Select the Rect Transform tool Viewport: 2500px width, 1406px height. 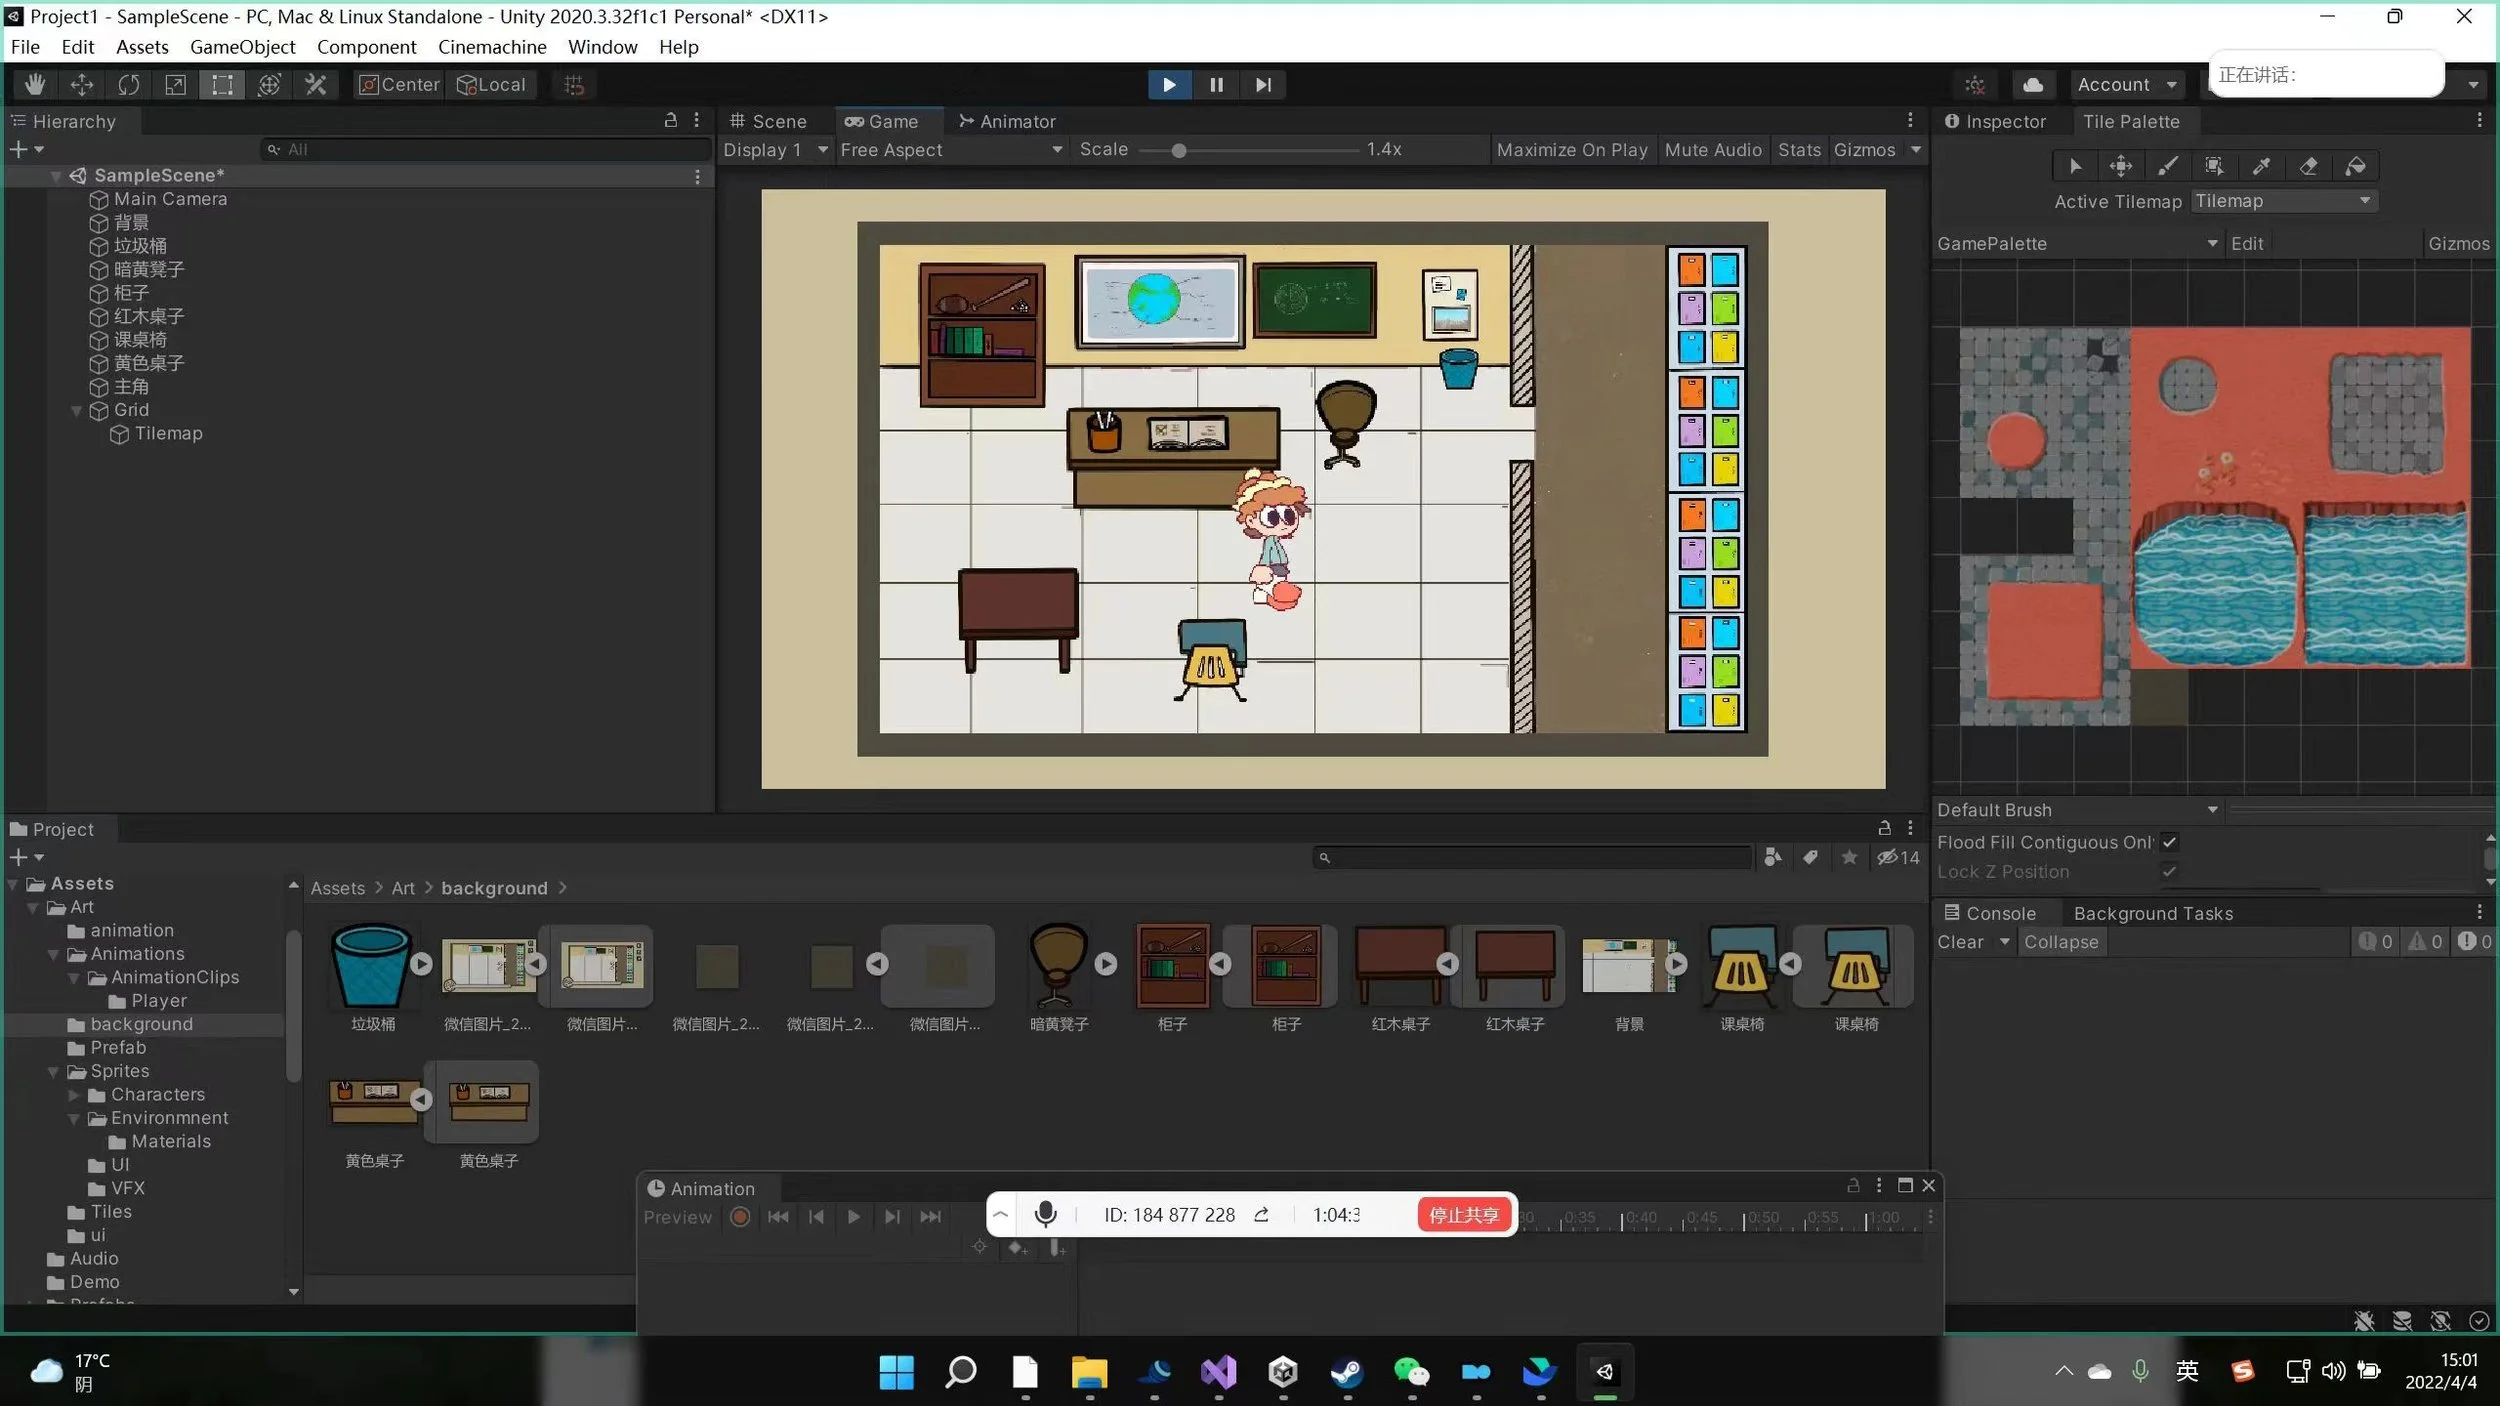coord(222,85)
